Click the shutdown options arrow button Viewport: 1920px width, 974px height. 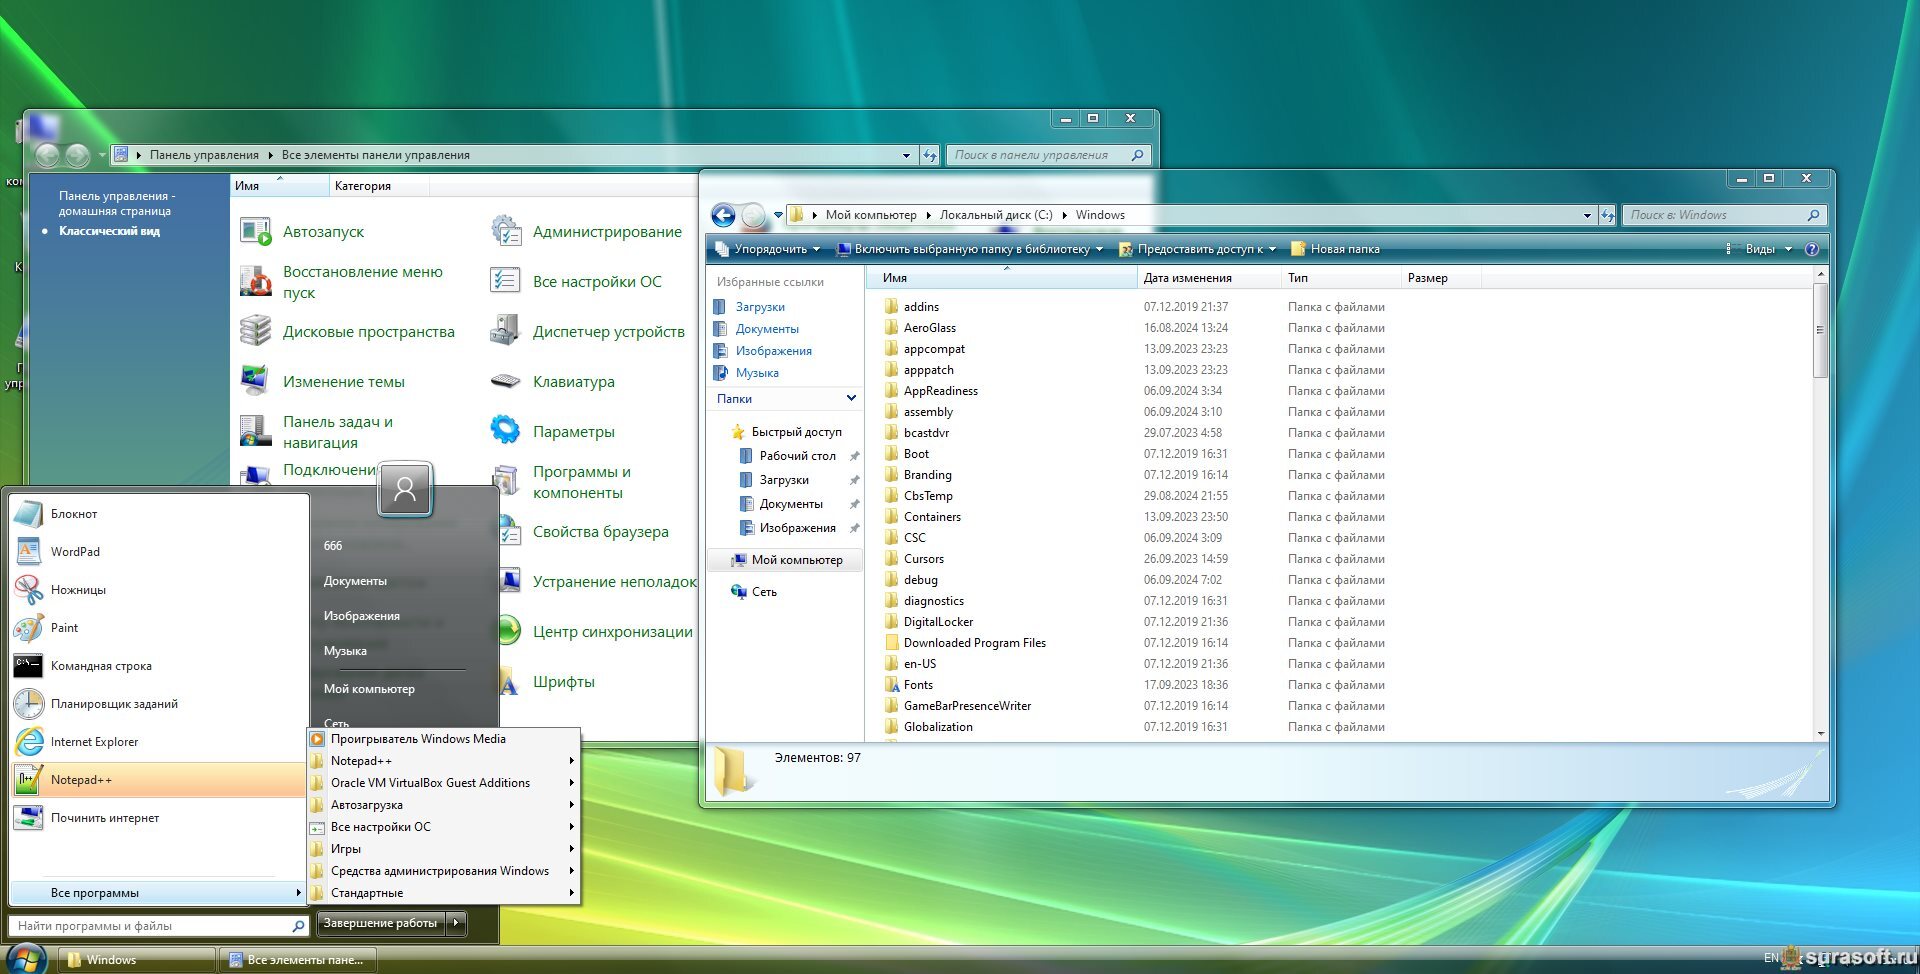(456, 923)
